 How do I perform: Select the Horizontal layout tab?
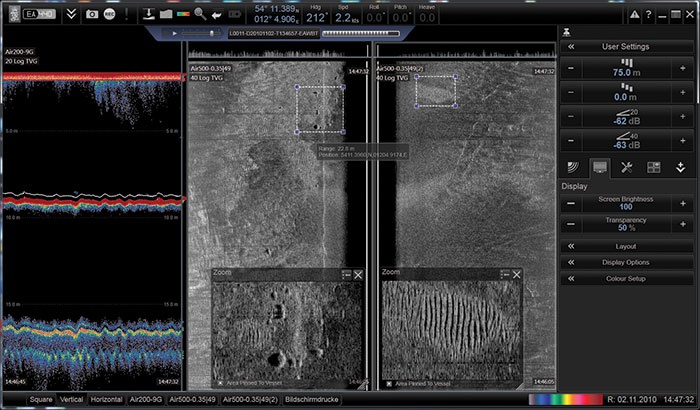click(106, 399)
